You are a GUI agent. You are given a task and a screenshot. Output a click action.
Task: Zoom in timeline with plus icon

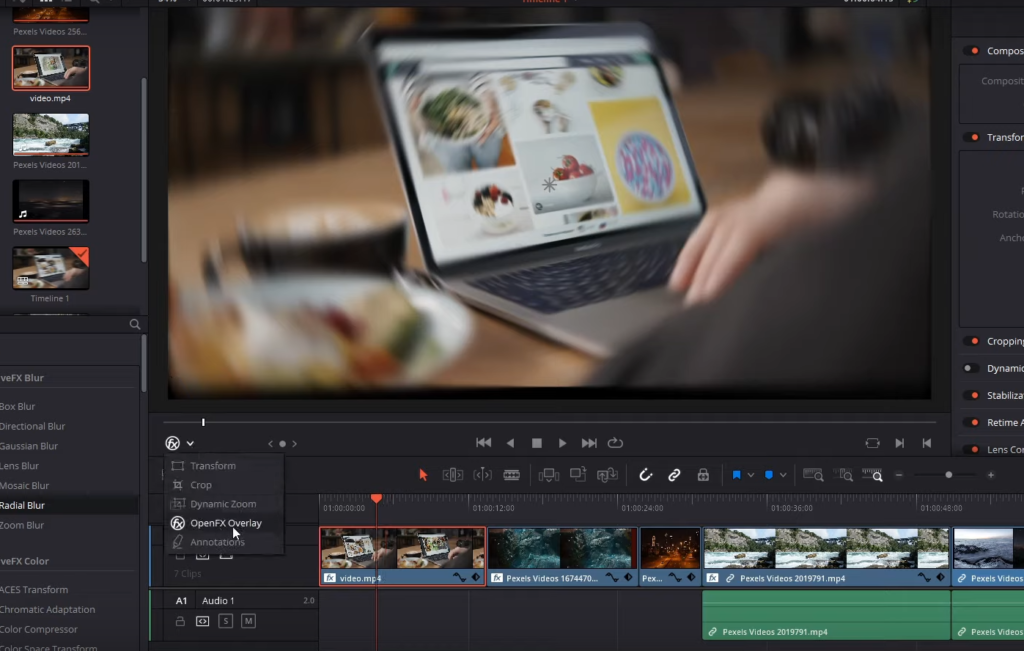click(991, 475)
